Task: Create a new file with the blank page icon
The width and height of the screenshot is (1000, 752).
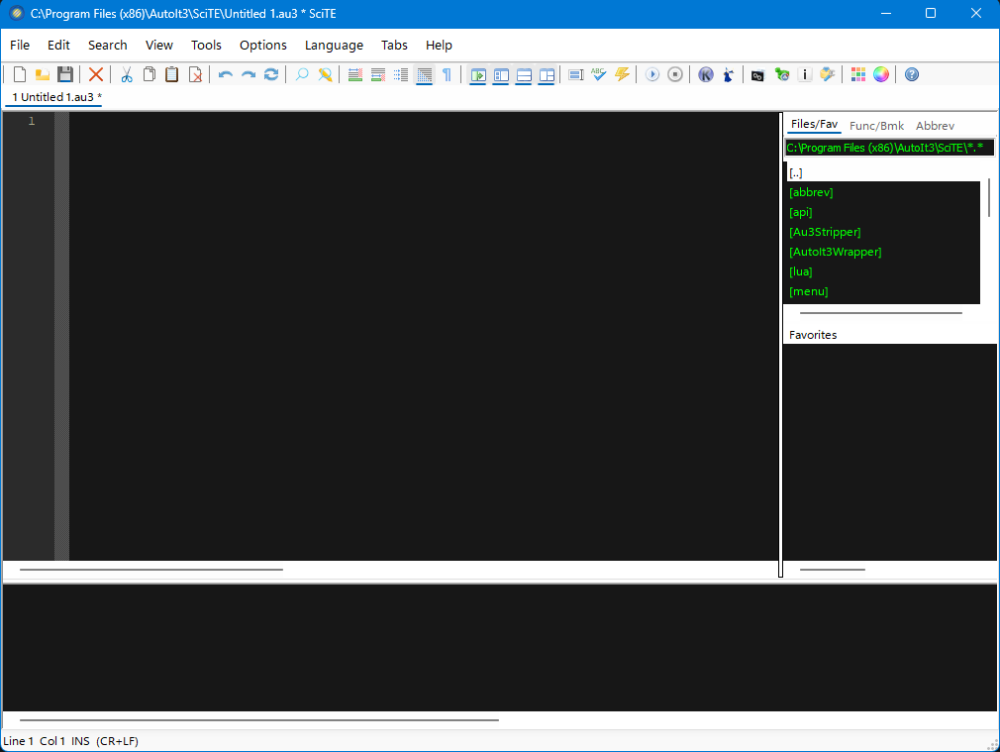Action: click(20, 75)
